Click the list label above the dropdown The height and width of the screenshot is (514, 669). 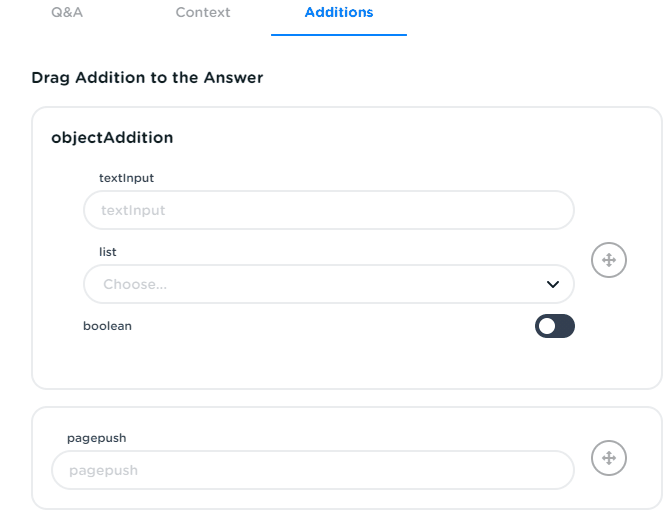108,252
